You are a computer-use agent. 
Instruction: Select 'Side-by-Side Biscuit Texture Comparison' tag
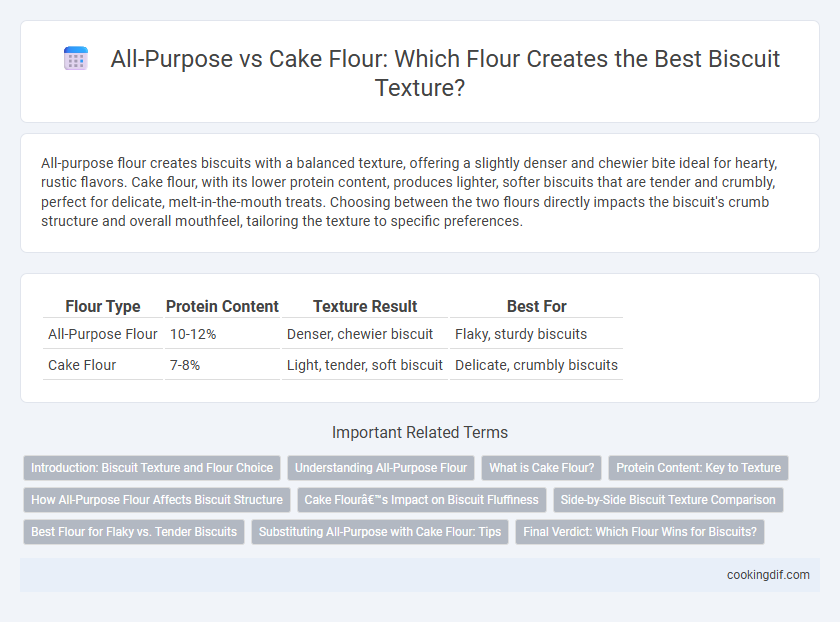point(668,500)
